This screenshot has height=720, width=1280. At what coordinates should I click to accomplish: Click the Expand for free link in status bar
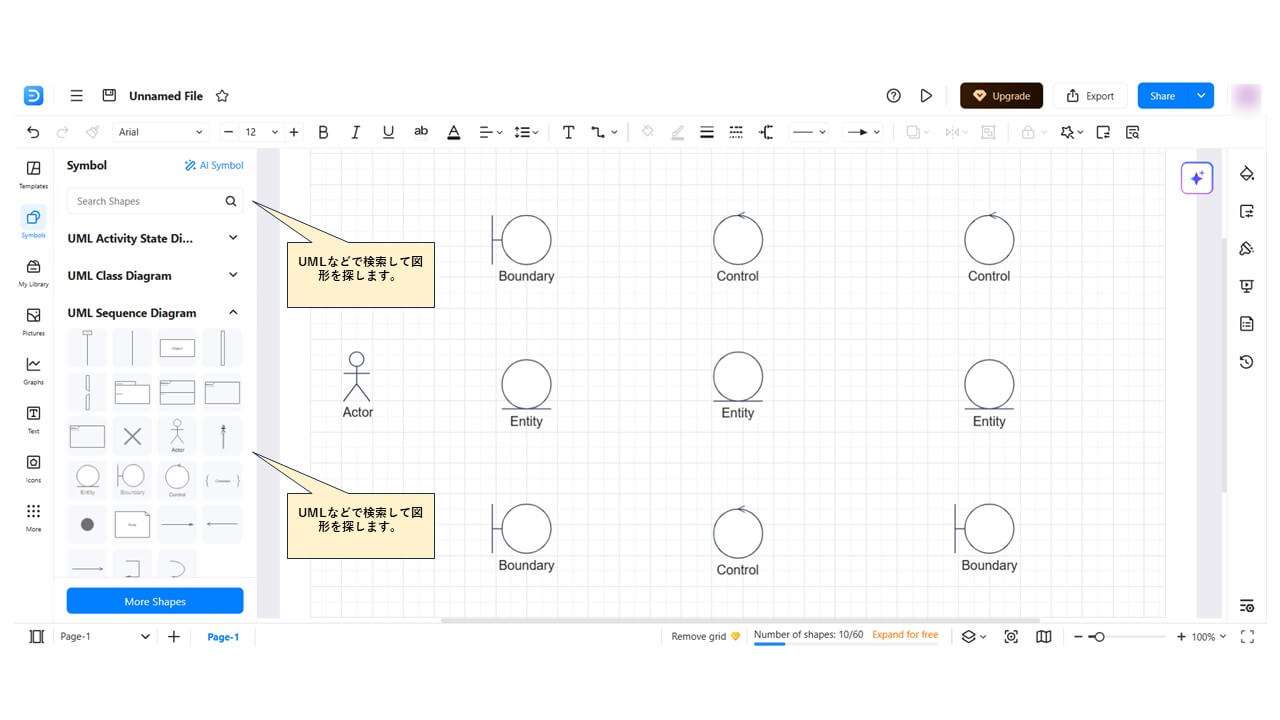[x=905, y=635]
